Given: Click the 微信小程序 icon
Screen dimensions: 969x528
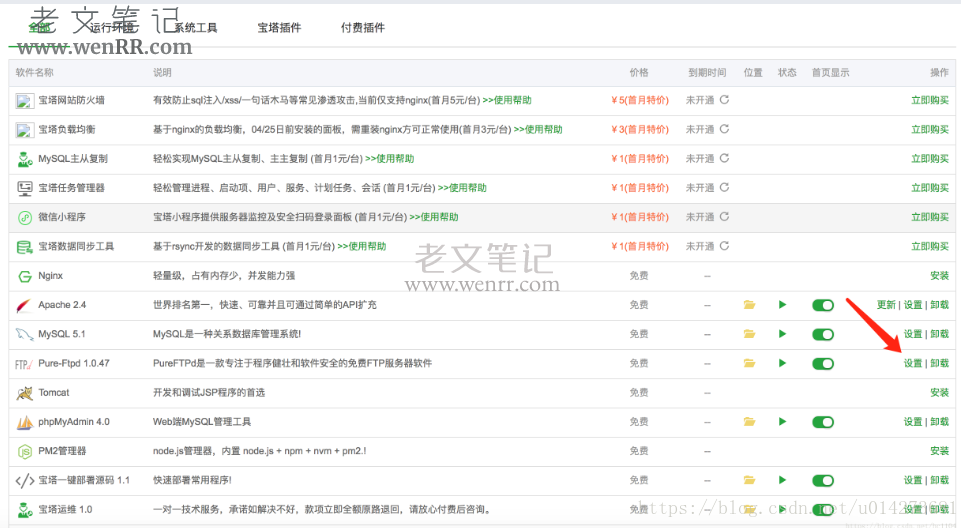Looking at the screenshot, I should coord(25,218).
